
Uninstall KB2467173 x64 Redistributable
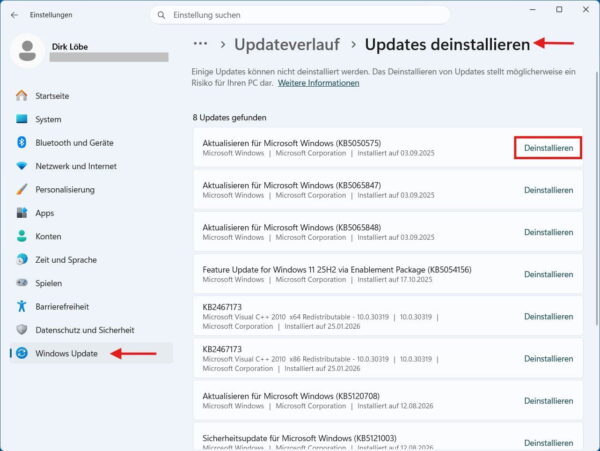[x=548, y=316]
